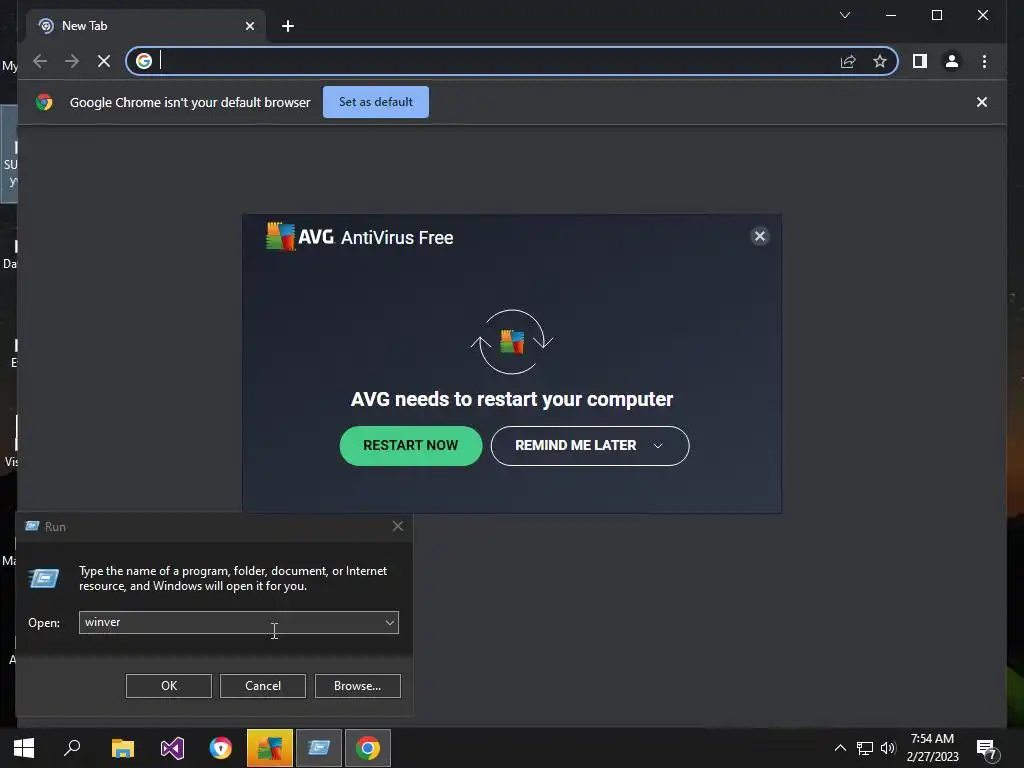Open the Chrome three-dot menu

click(x=984, y=61)
